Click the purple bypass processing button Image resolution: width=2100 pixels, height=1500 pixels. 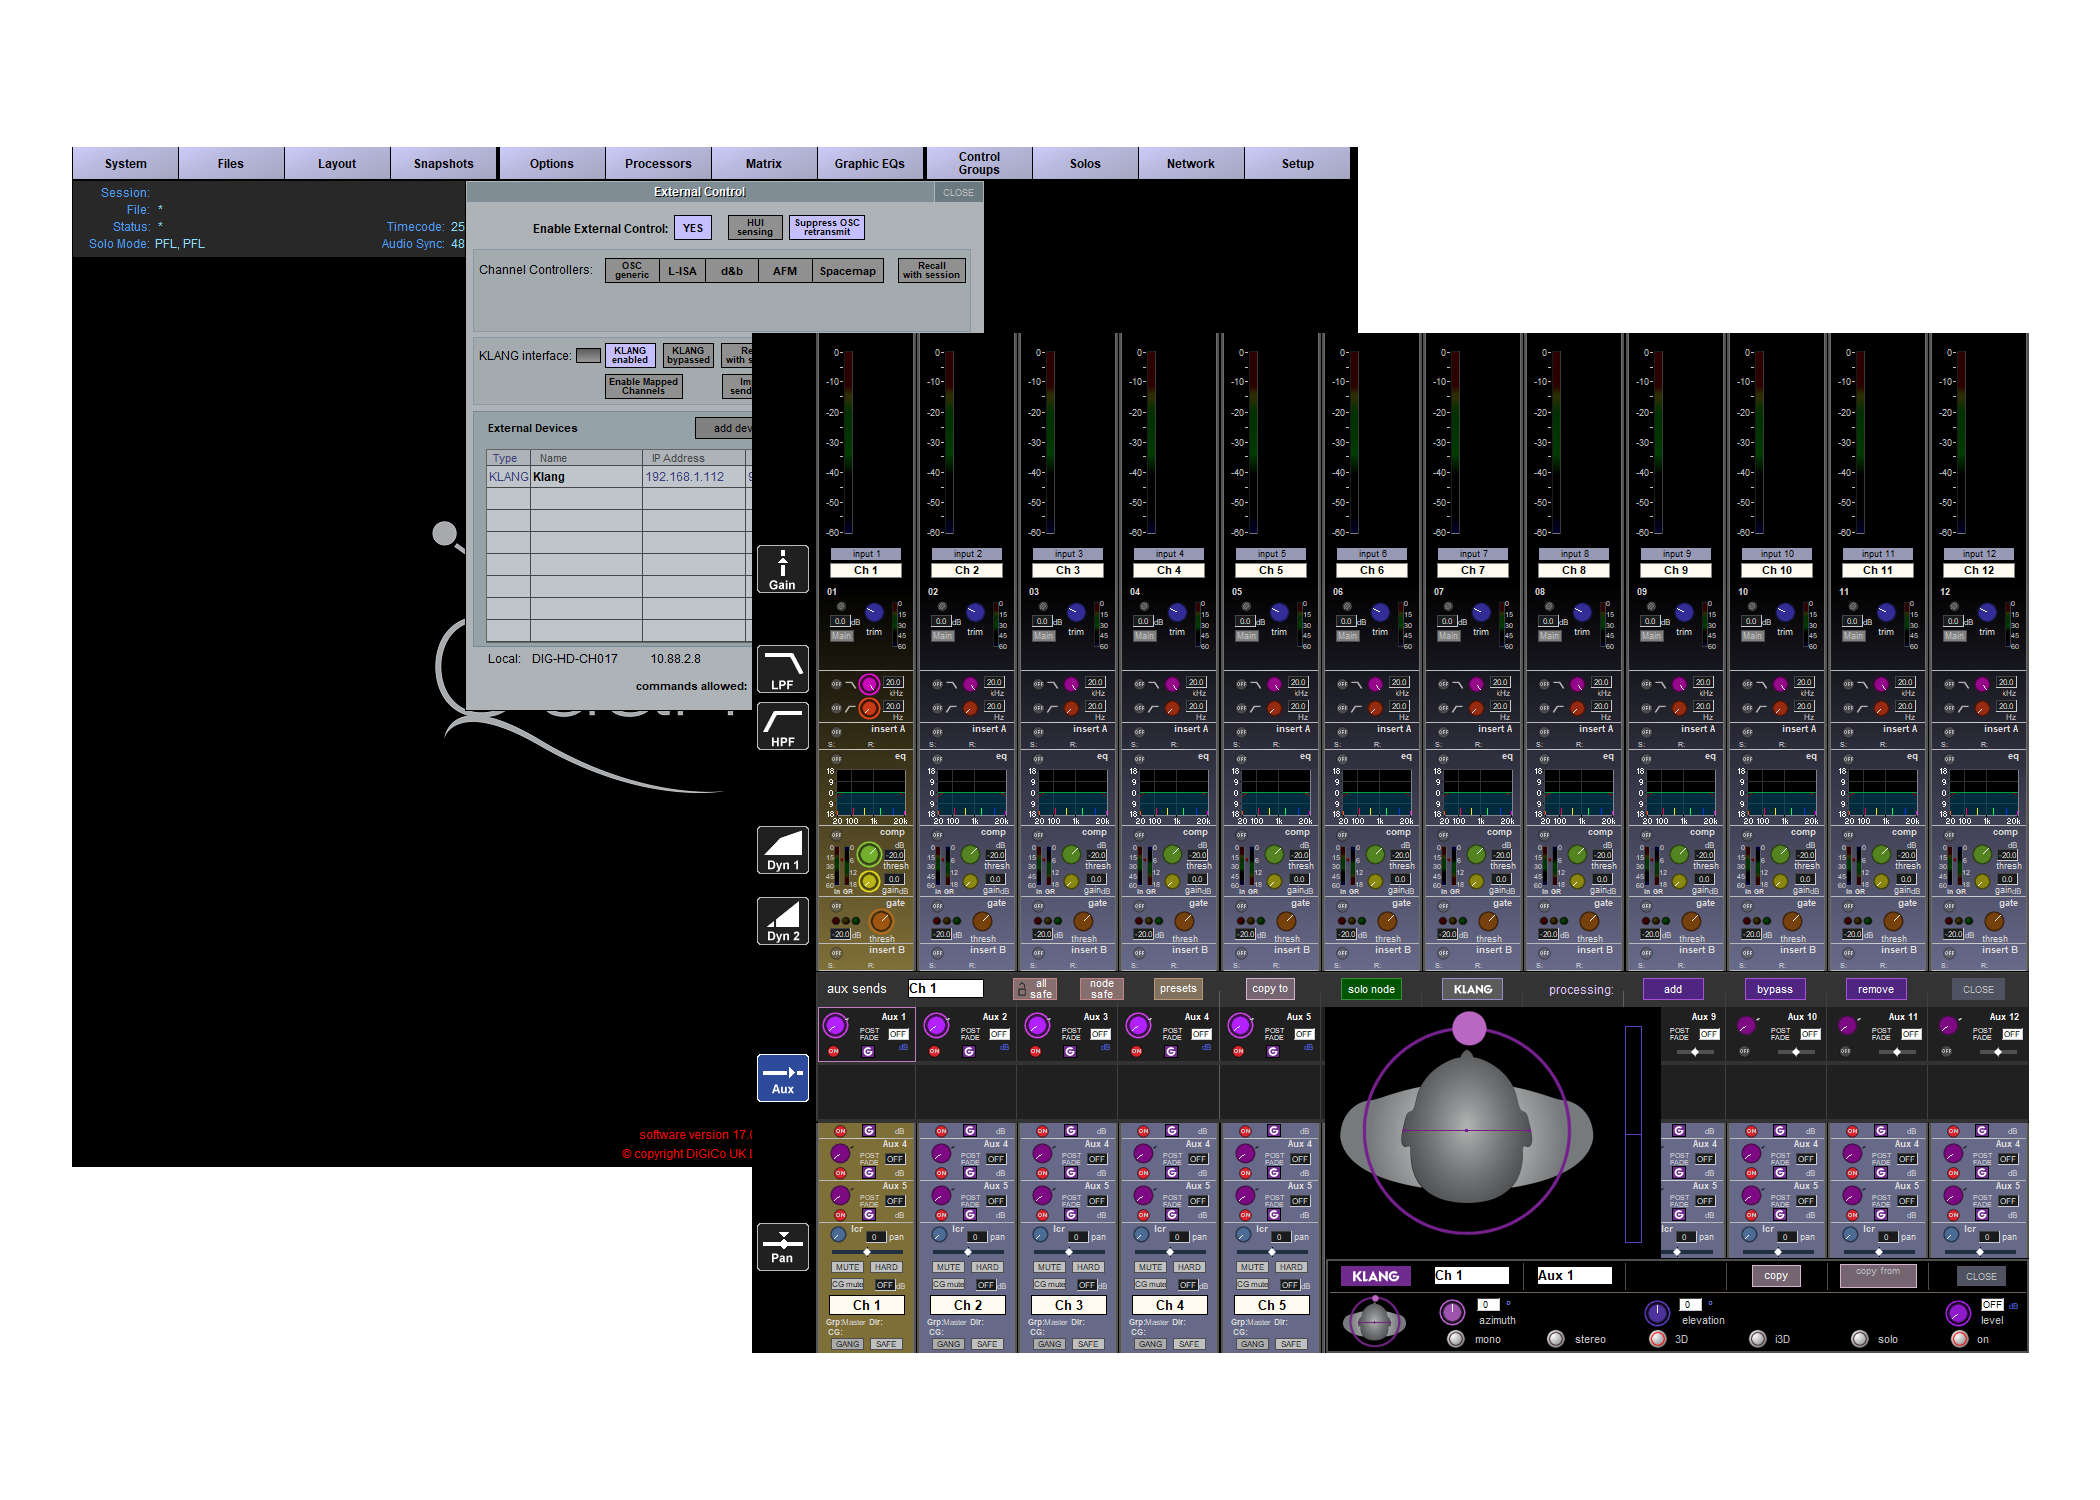(1774, 989)
